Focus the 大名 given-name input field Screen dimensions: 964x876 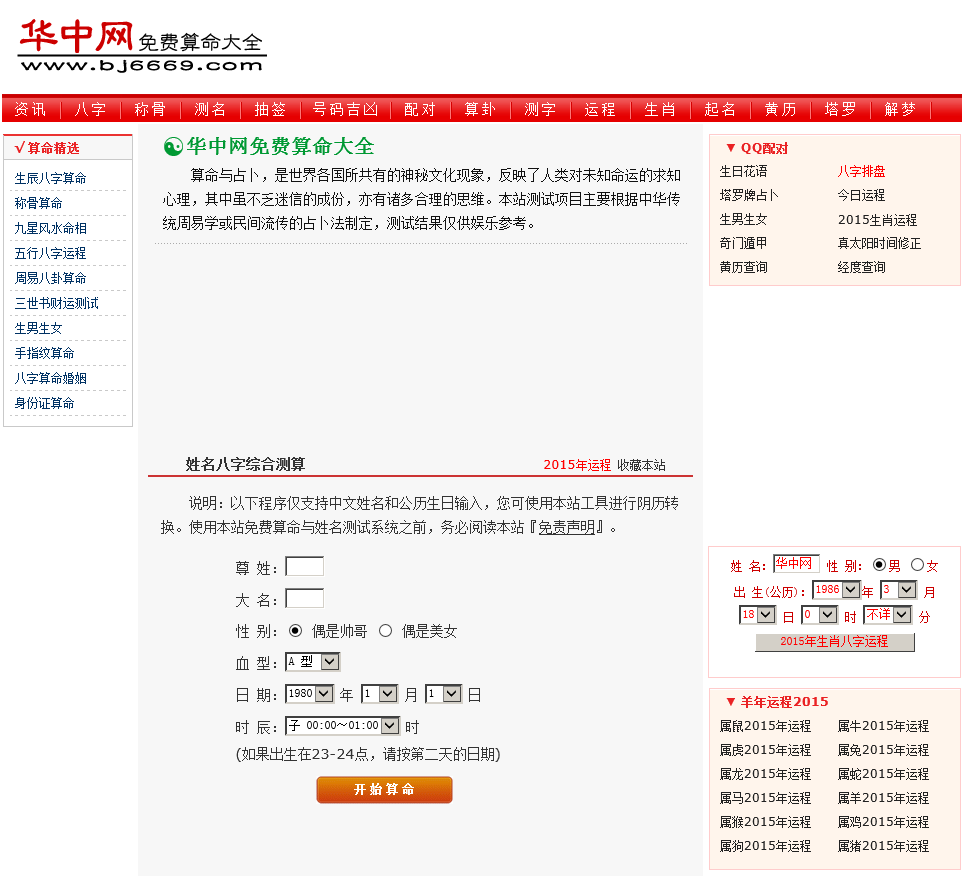tap(304, 598)
